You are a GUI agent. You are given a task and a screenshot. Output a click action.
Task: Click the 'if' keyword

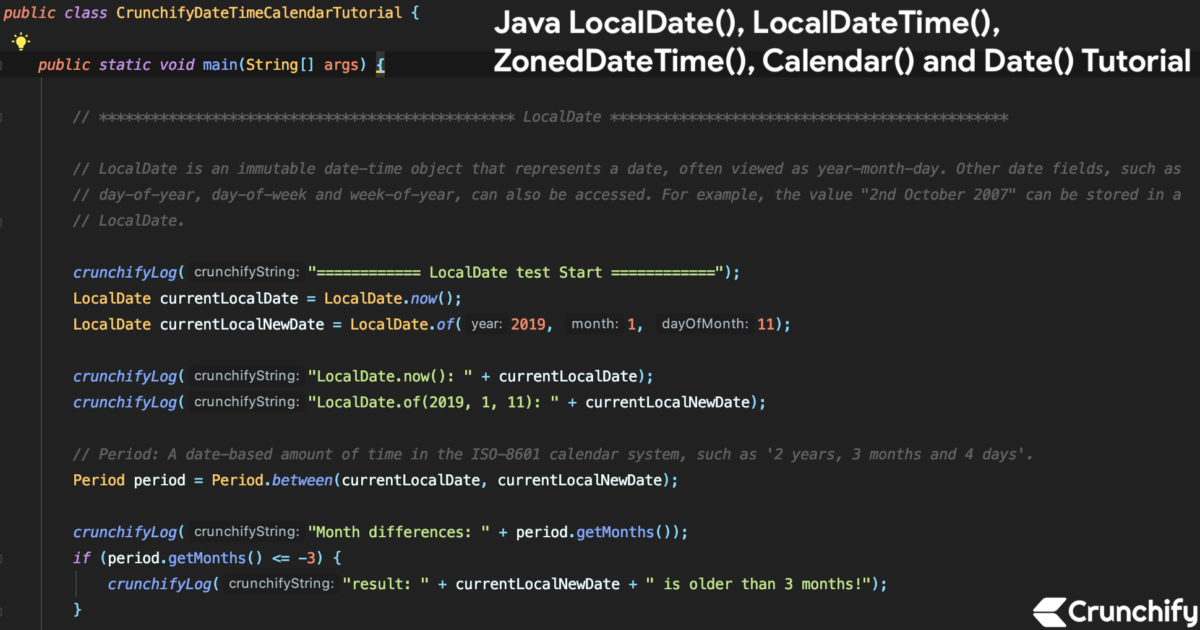(x=82, y=557)
